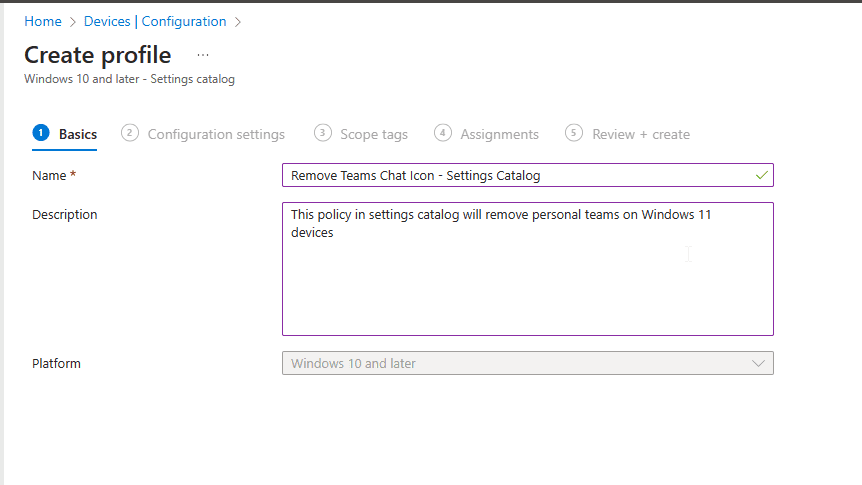The height and width of the screenshot is (485, 862).
Task: Open the ellipsis menu beside Create profile
Action: click(x=203, y=55)
